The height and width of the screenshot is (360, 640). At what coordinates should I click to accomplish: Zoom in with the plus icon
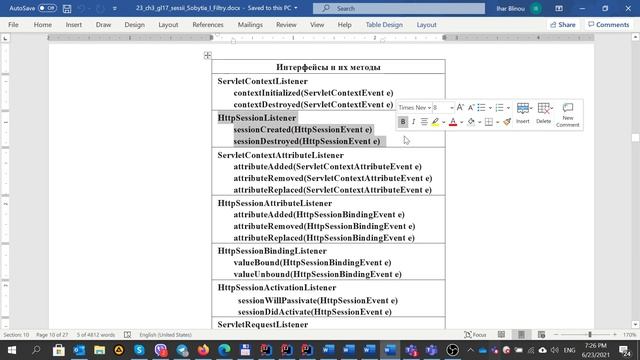[615, 335]
